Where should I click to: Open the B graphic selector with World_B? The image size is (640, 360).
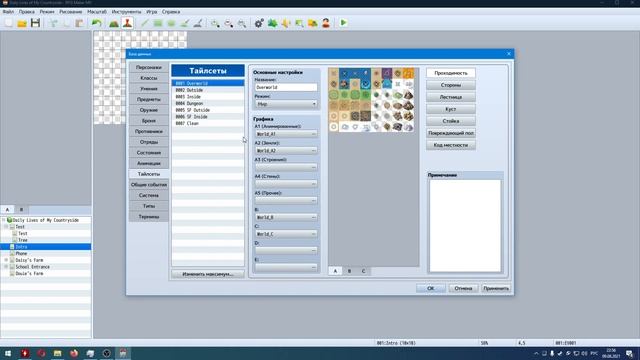tap(286, 218)
